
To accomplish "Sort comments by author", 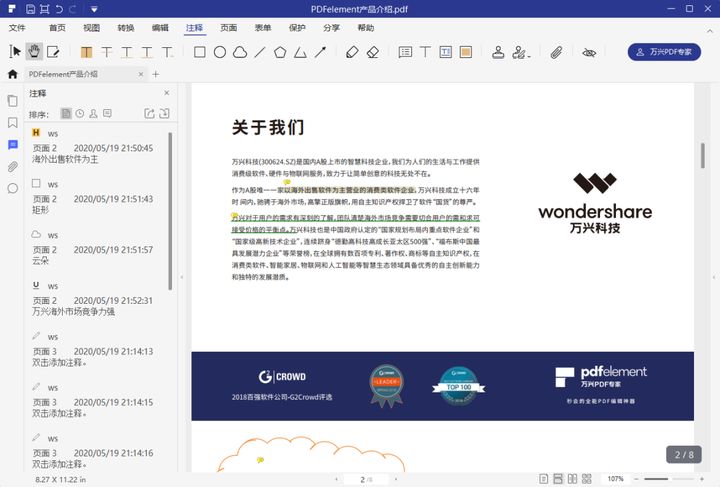I will pos(93,113).
